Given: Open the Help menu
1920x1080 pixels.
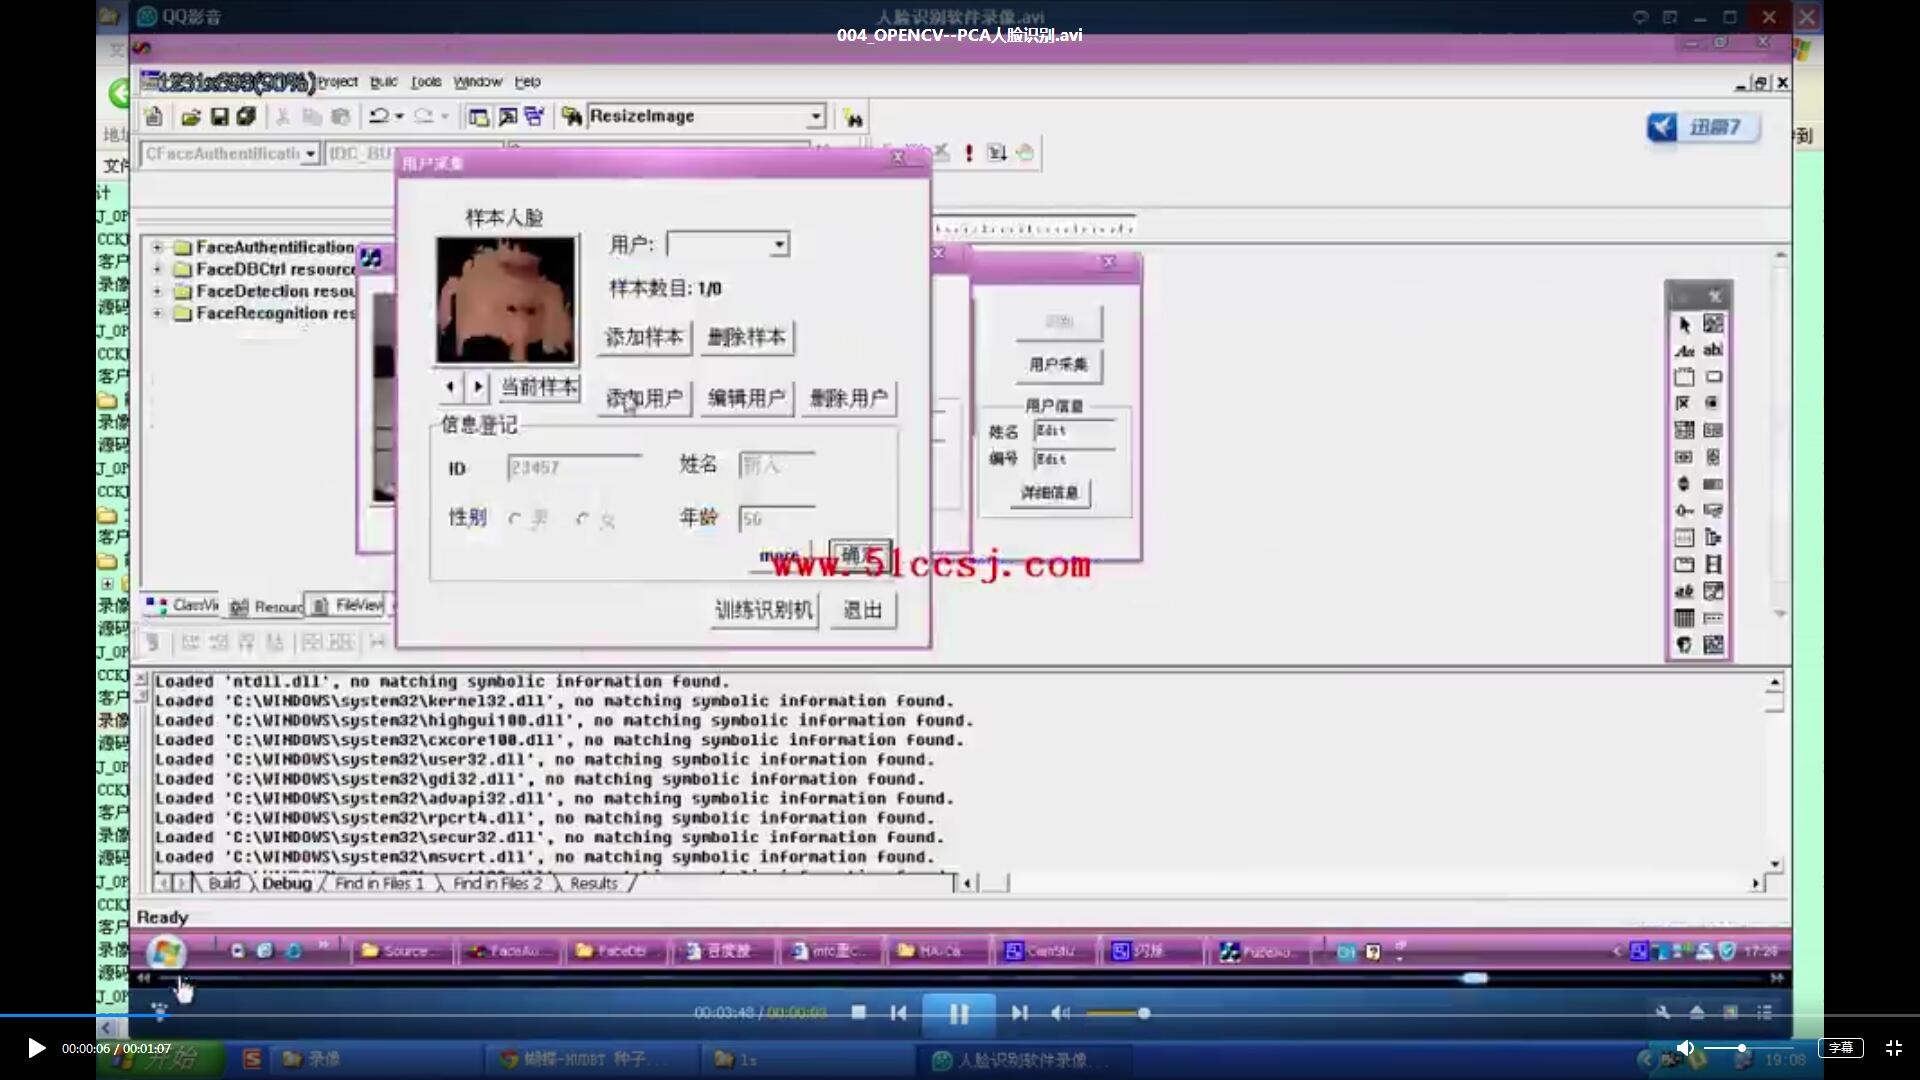Looking at the screenshot, I should point(527,82).
